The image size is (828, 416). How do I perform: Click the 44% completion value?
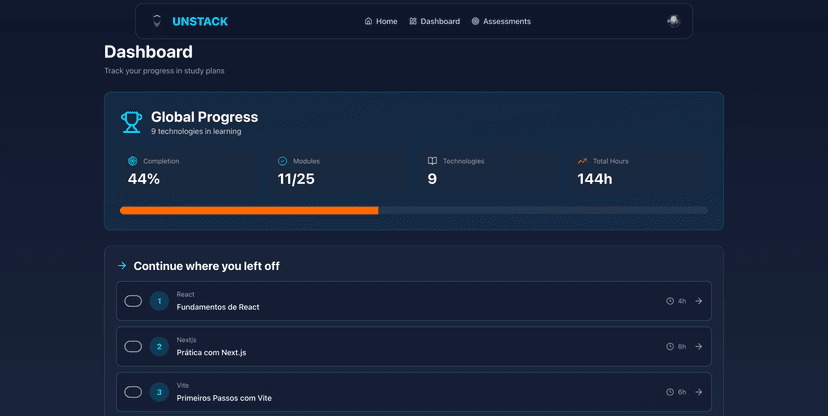[144, 179]
